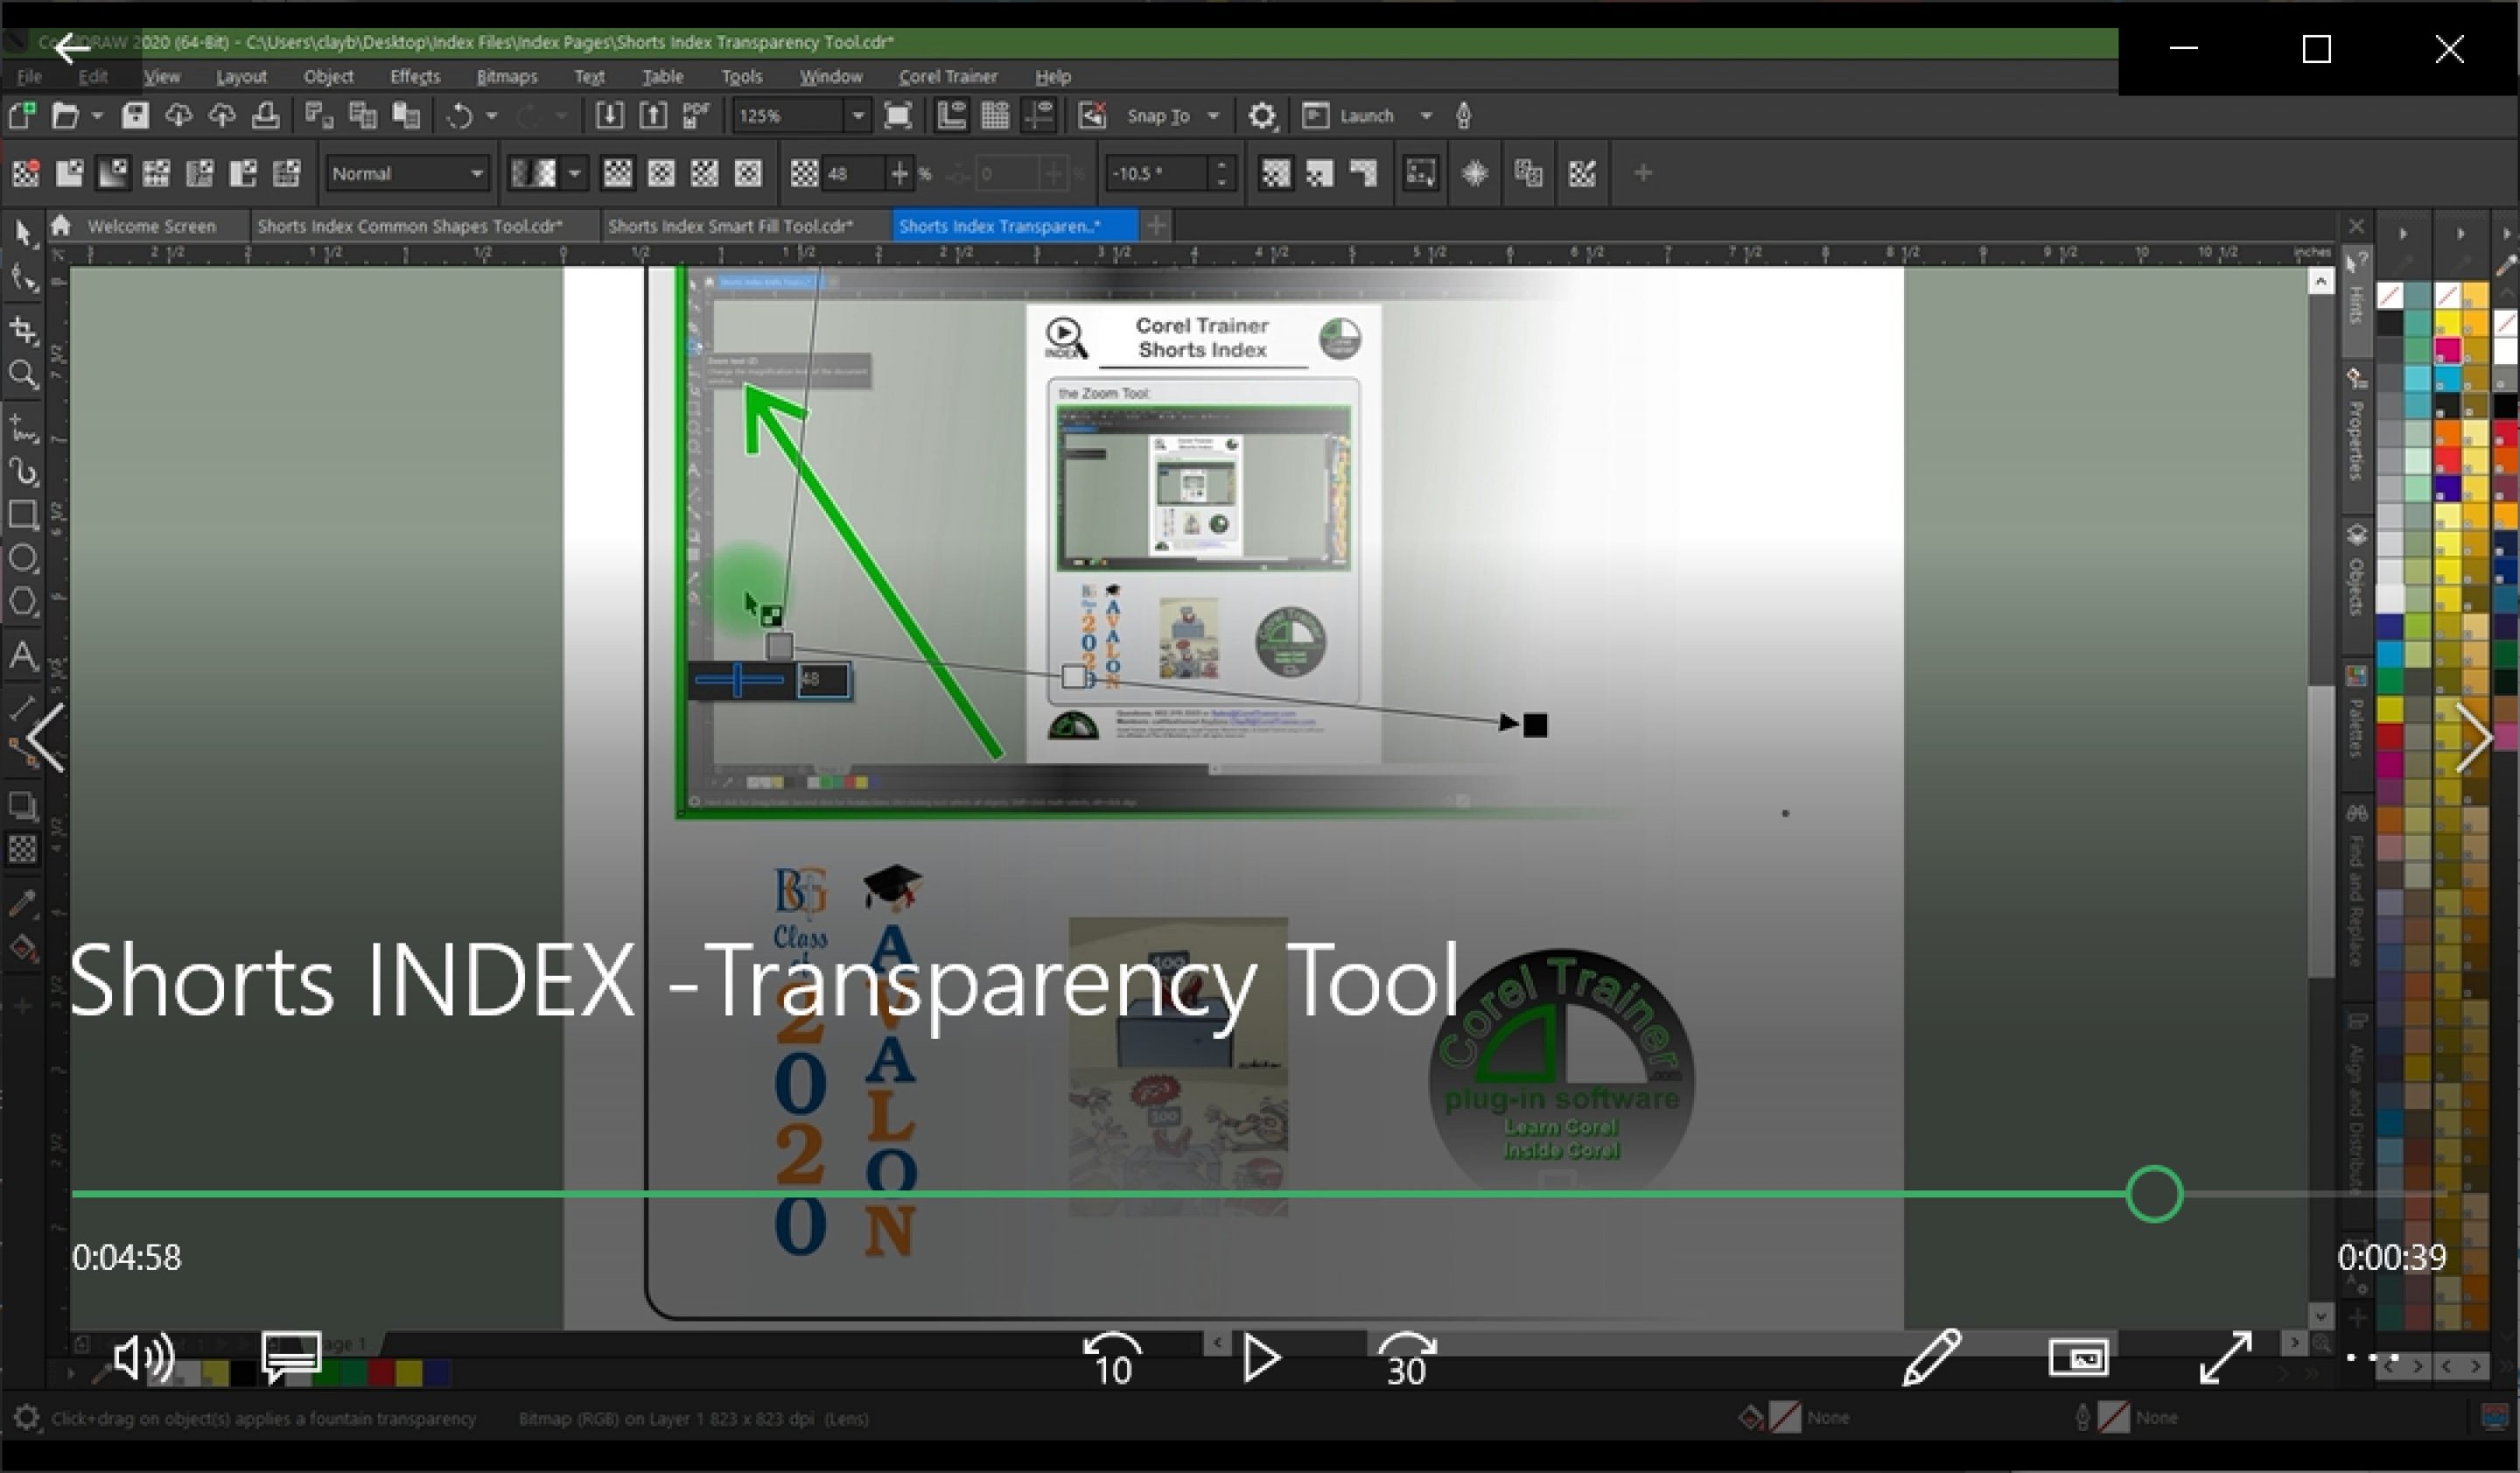
Task: Mute the video volume
Action: point(143,1357)
